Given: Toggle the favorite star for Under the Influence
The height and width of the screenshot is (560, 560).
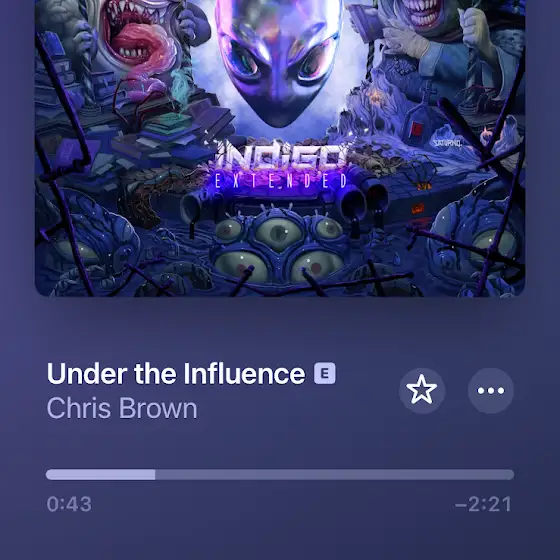Looking at the screenshot, I should [422, 390].
